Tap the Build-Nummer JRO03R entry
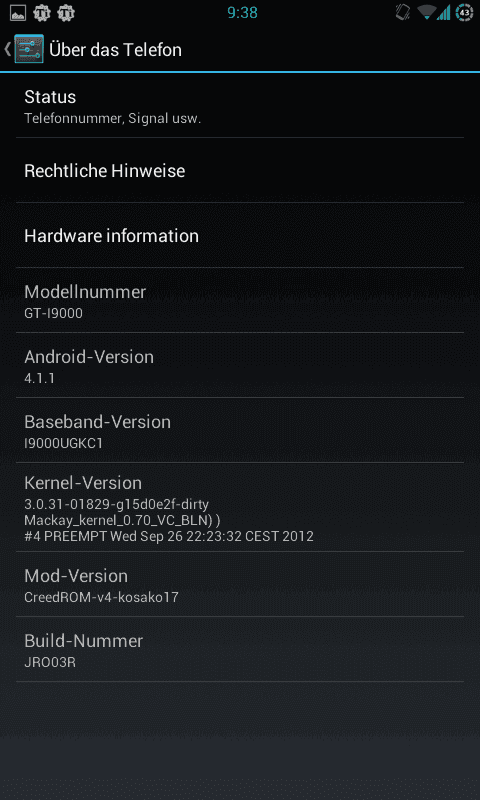Image resolution: width=480 pixels, height=800 pixels. [240, 649]
